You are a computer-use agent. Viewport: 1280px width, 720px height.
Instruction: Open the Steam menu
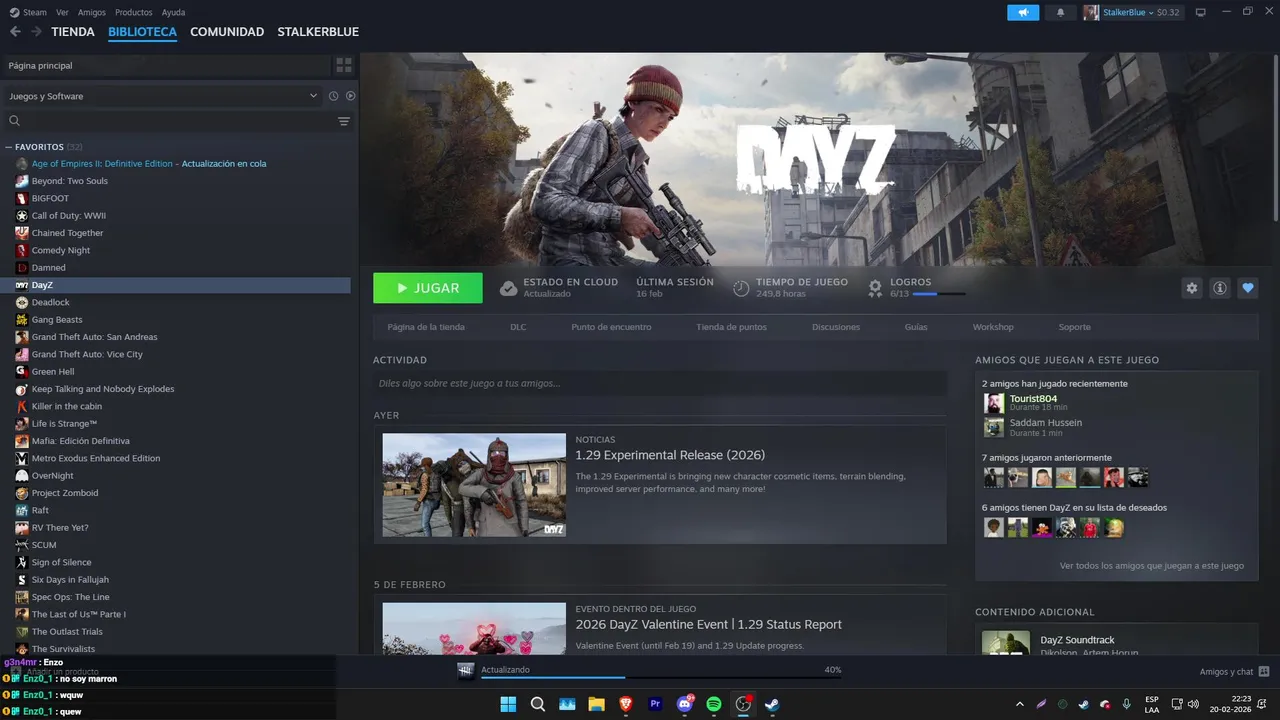click(x=28, y=12)
